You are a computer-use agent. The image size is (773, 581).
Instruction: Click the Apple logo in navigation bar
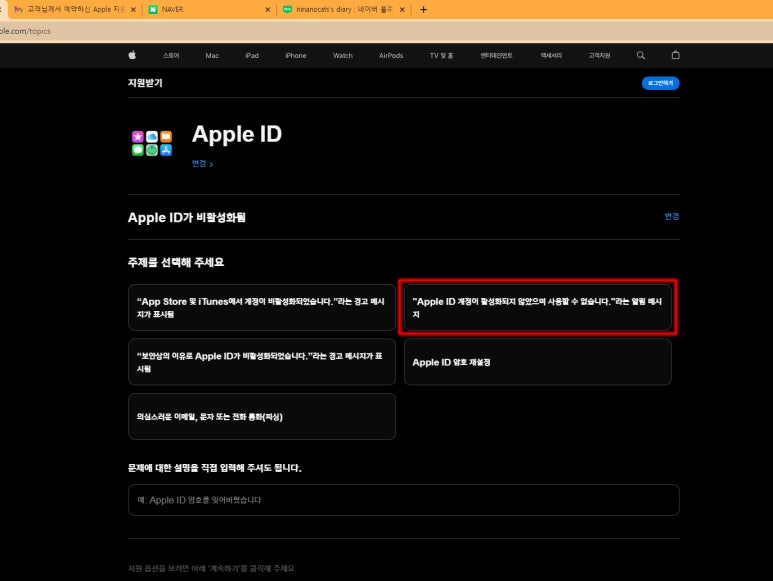pyautogui.click(x=132, y=55)
